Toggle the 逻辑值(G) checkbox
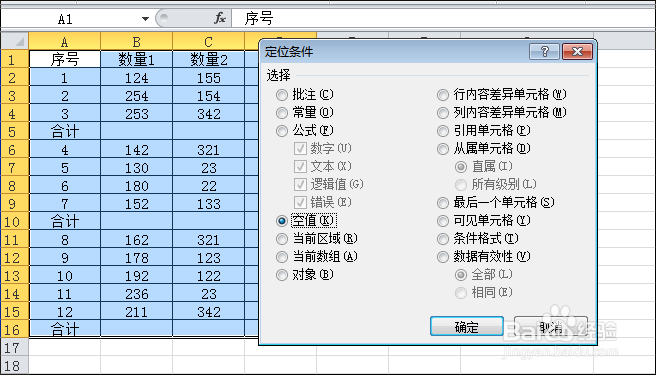The width and height of the screenshot is (656, 375). pos(328,185)
